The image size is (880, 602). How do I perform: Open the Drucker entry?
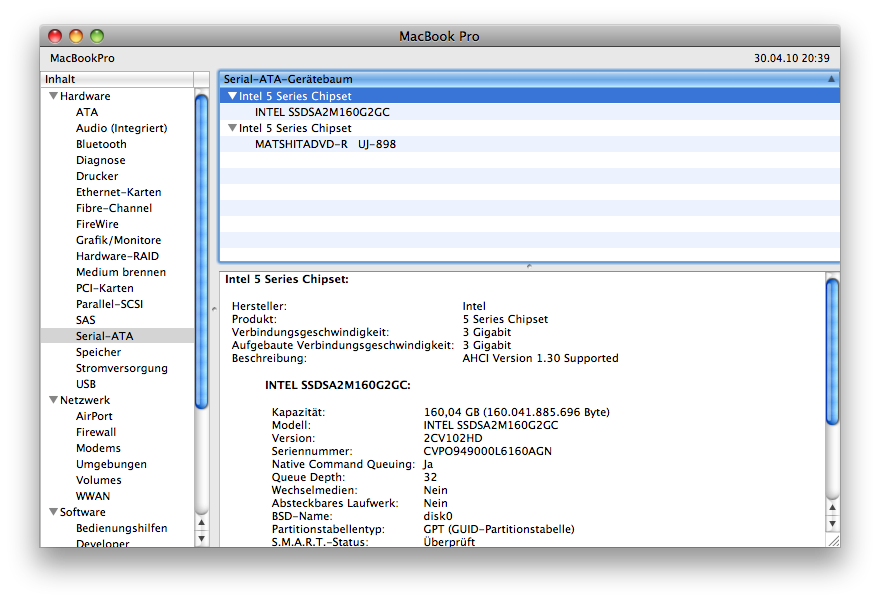click(97, 176)
